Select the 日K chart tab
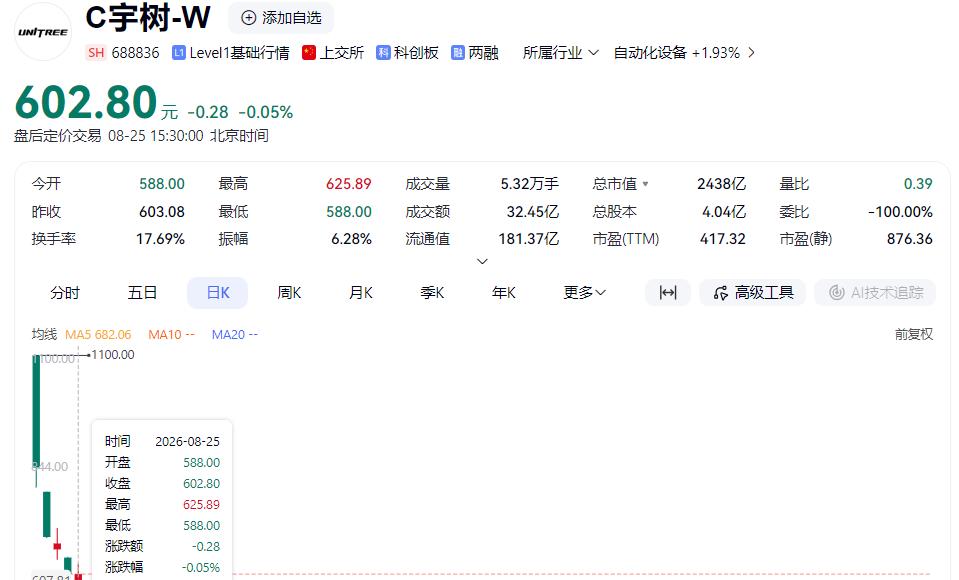The image size is (959, 580). click(218, 292)
